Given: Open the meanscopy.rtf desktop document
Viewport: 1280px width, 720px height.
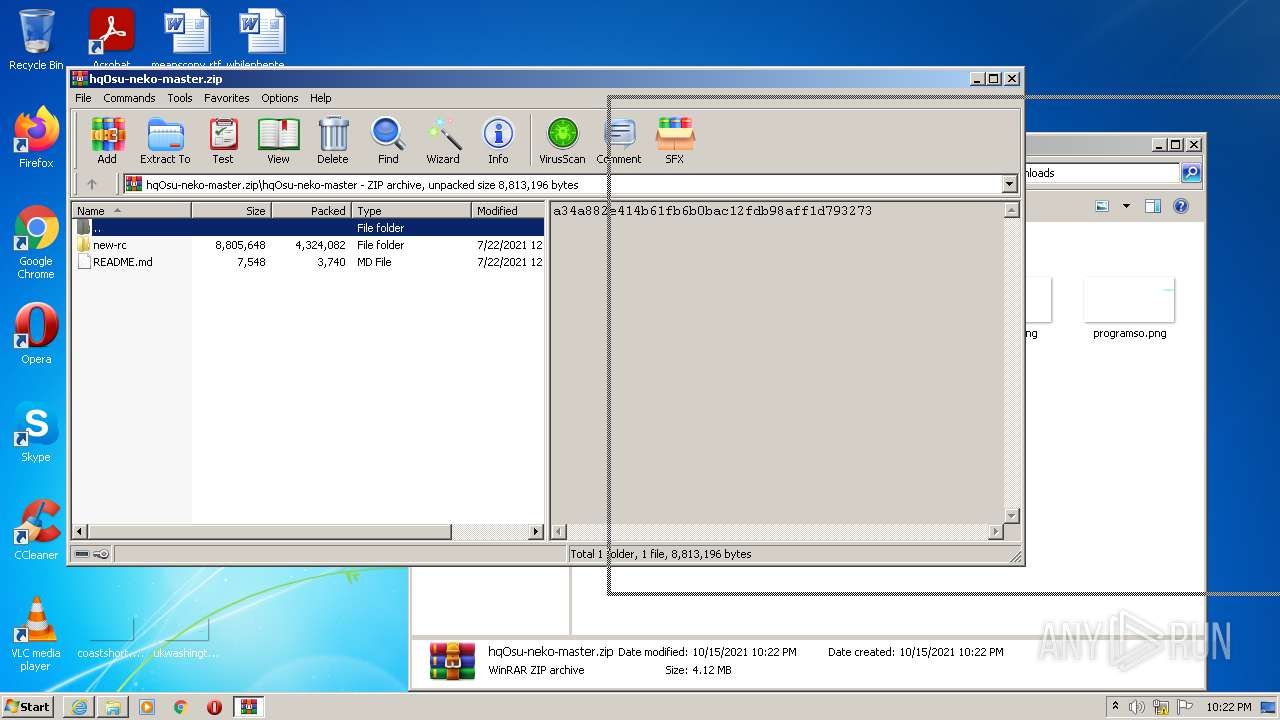Looking at the screenshot, I should pos(187,40).
